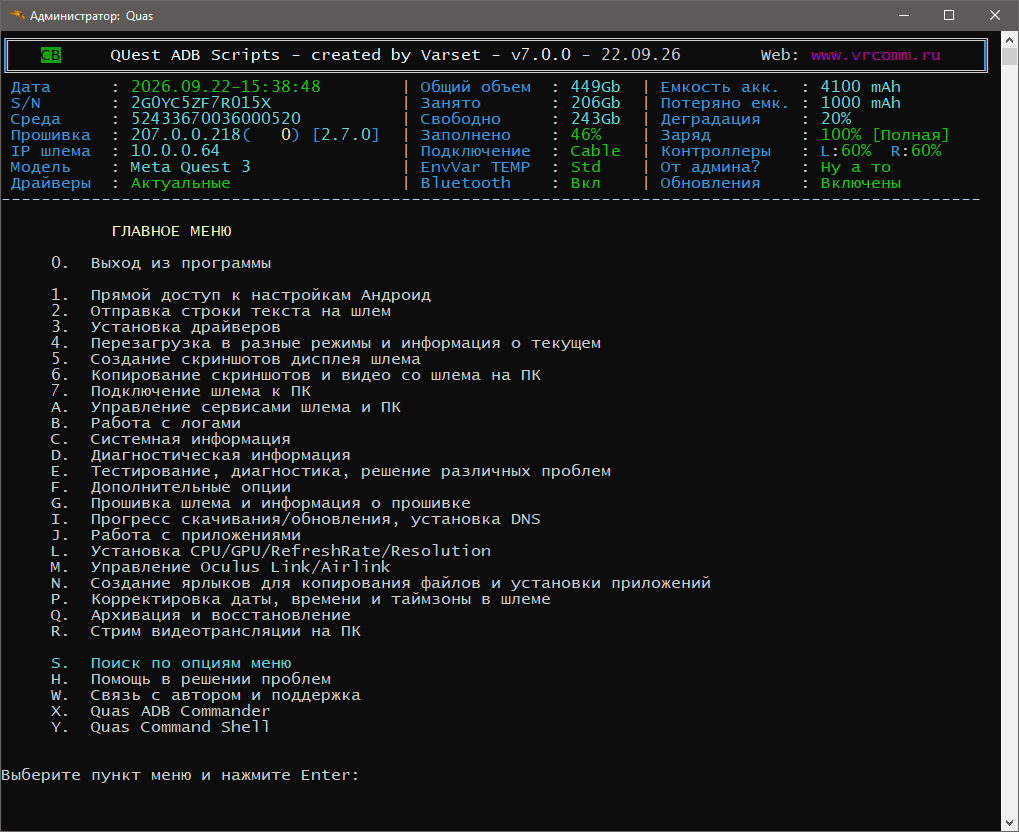Close the Quas console window
1019x832 pixels.
[x=994, y=15]
